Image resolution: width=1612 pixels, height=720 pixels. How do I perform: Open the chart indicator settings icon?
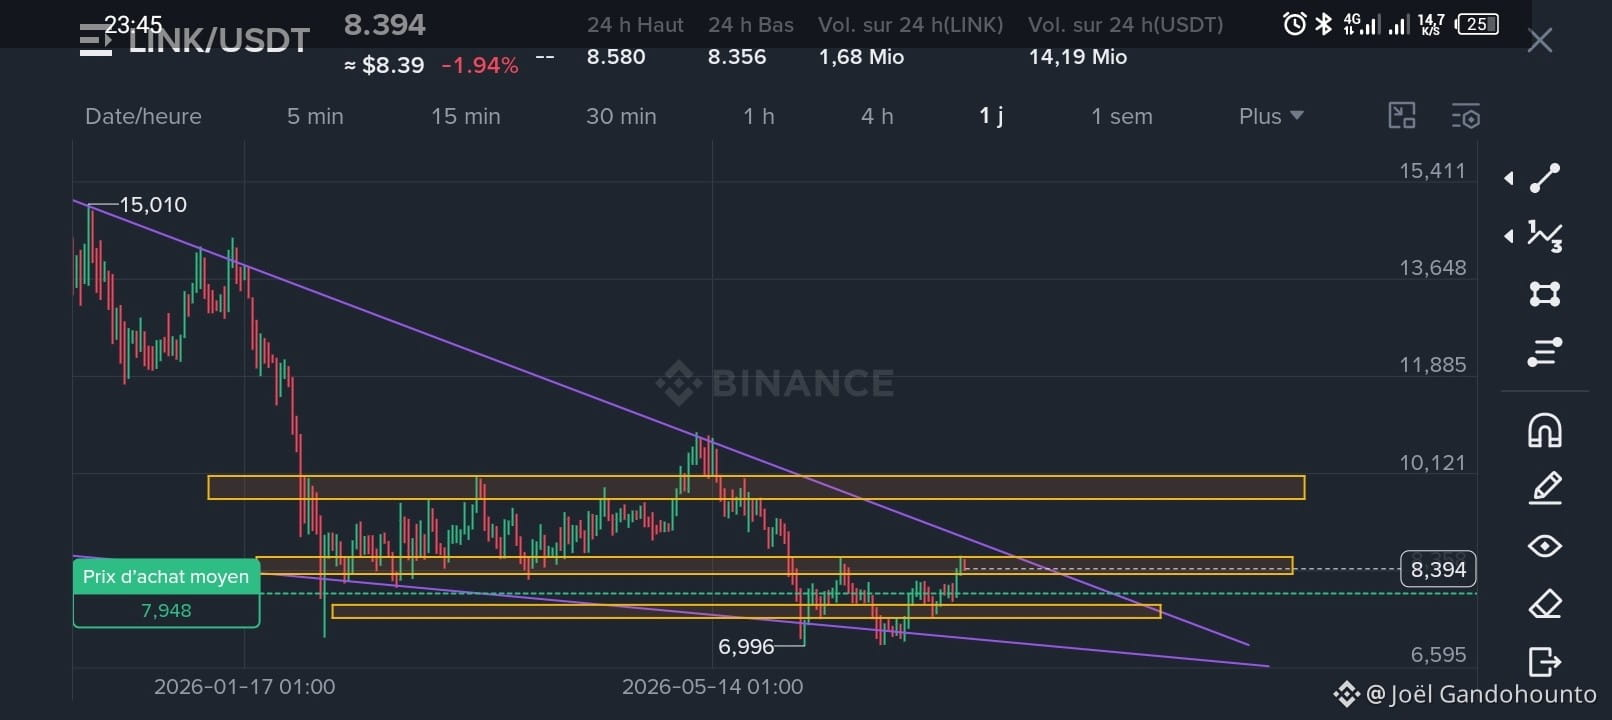click(1466, 116)
